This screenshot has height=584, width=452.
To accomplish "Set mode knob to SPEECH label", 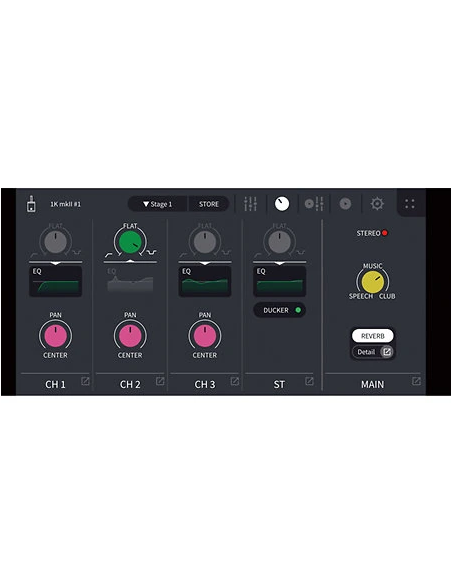I will tap(361, 296).
